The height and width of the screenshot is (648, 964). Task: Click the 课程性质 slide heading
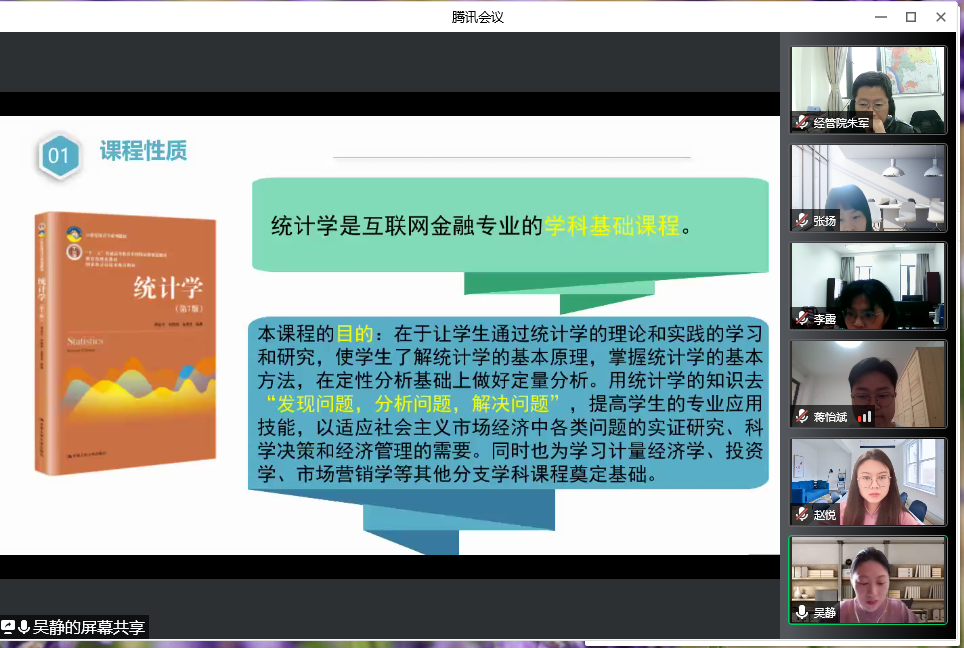[143, 151]
